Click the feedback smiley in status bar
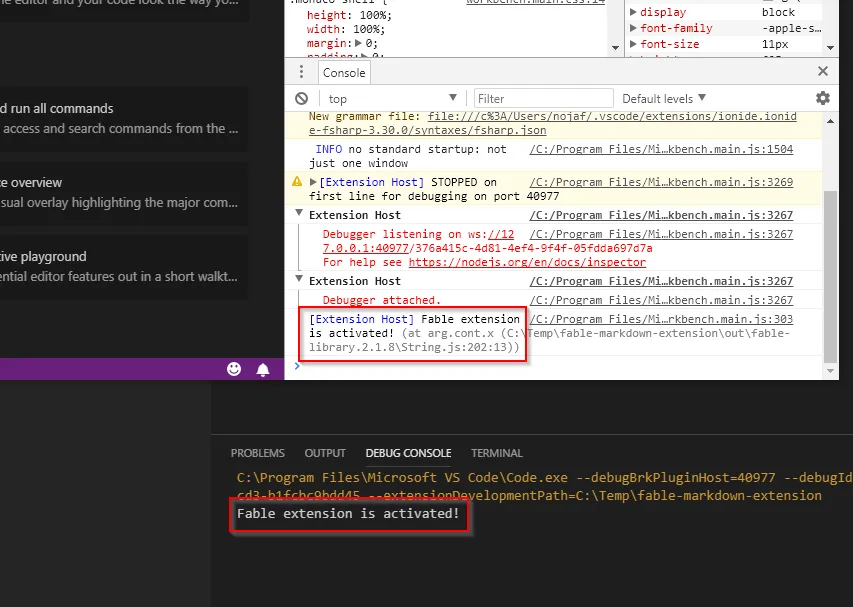 point(234,369)
